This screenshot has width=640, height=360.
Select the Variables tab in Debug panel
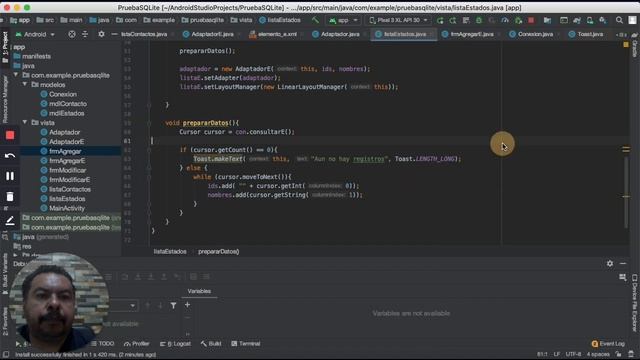click(x=199, y=291)
